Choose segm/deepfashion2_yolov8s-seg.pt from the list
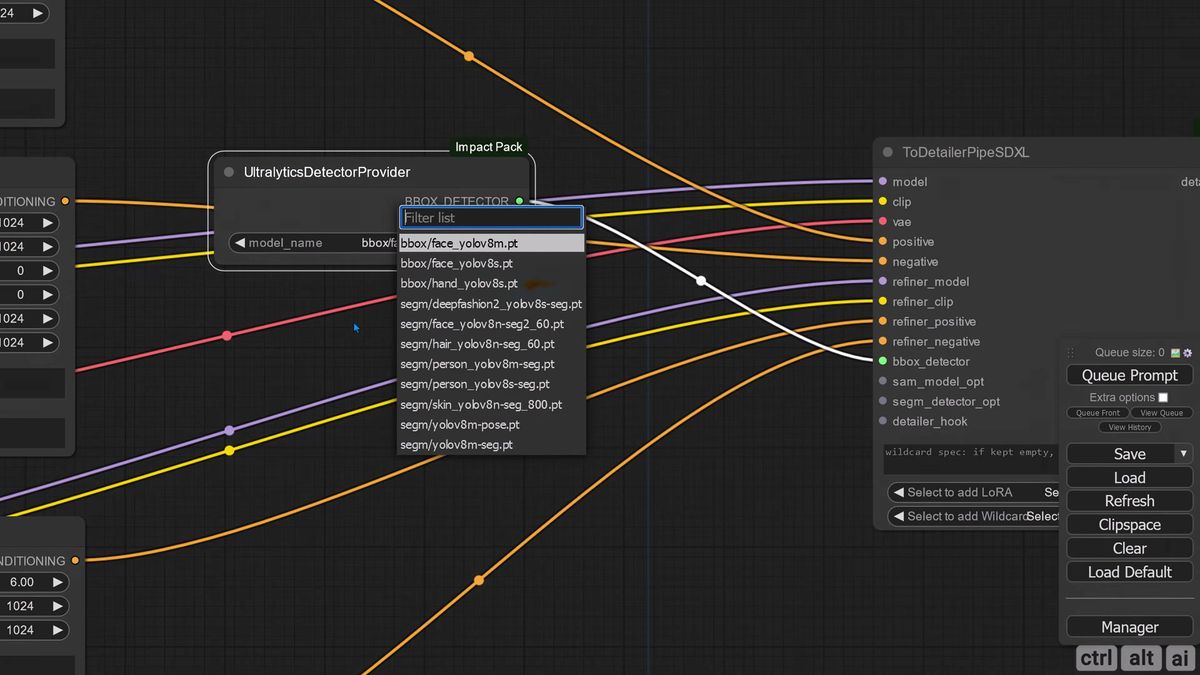This screenshot has width=1200, height=675. click(491, 303)
